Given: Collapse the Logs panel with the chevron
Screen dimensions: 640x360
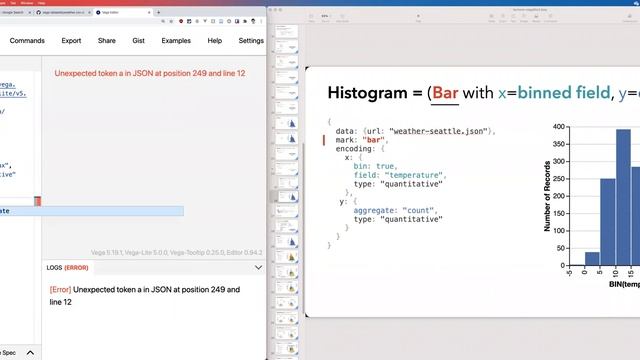Looking at the screenshot, I should [x=258, y=268].
